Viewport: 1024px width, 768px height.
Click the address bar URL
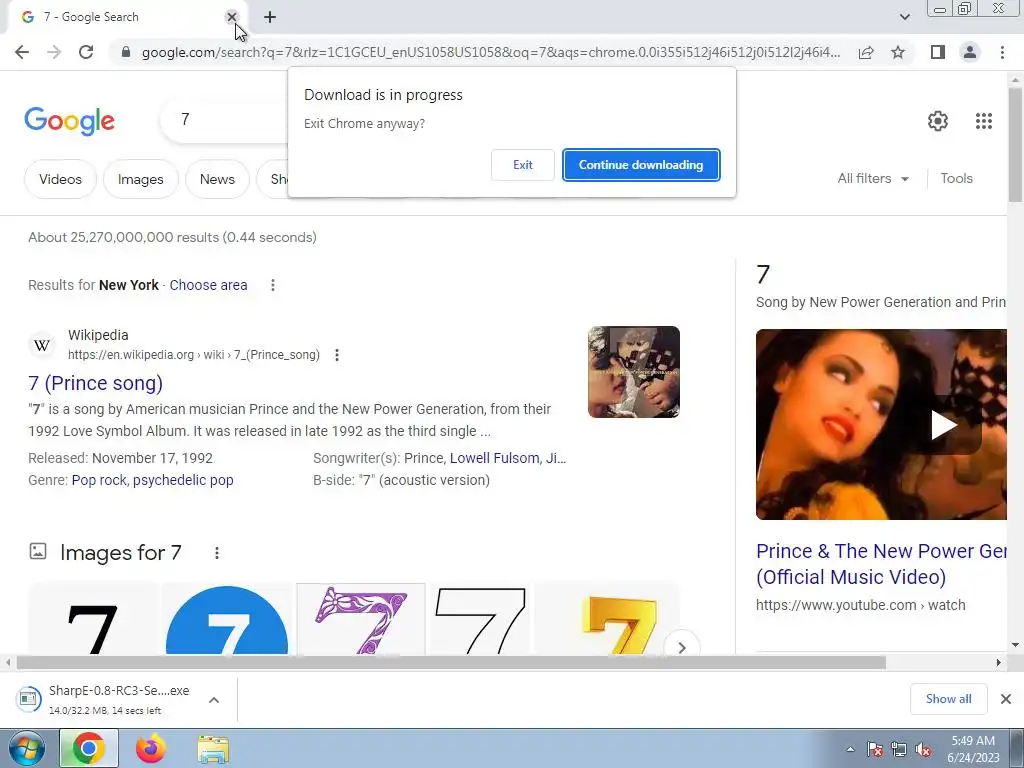tap(490, 52)
